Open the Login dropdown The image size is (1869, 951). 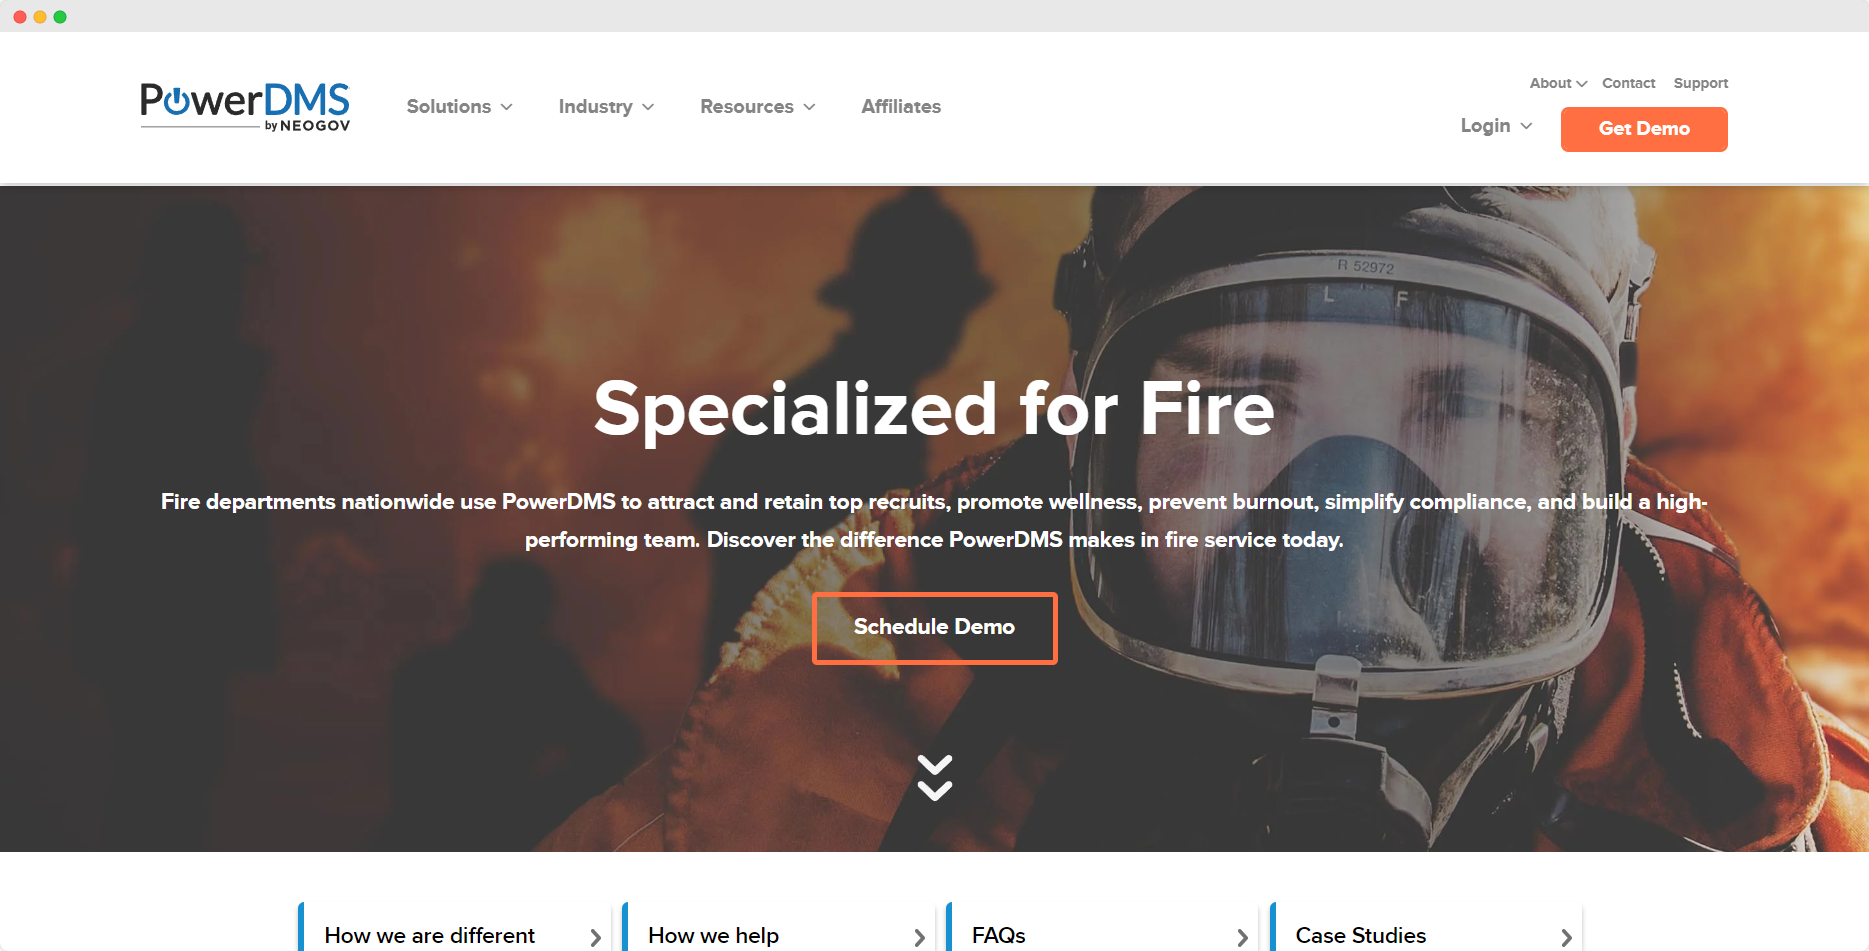tap(1496, 125)
